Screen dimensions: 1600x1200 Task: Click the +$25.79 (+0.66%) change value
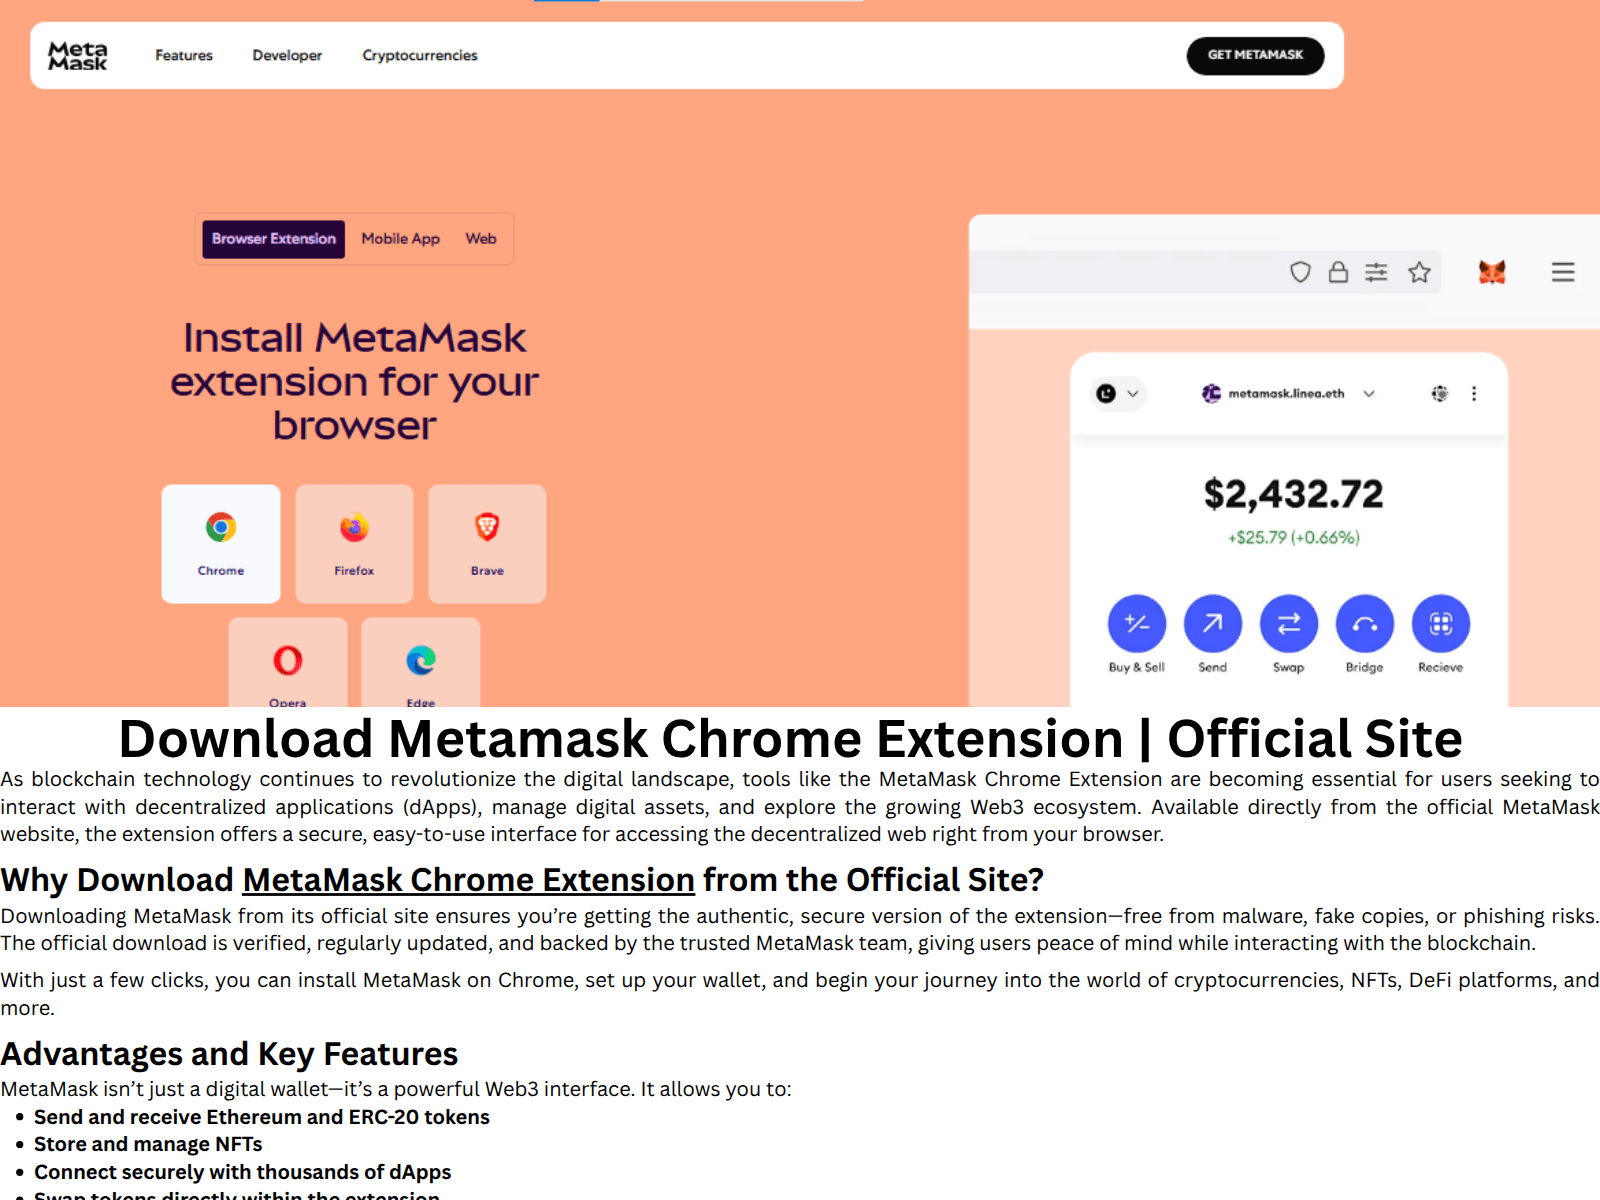[1294, 538]
